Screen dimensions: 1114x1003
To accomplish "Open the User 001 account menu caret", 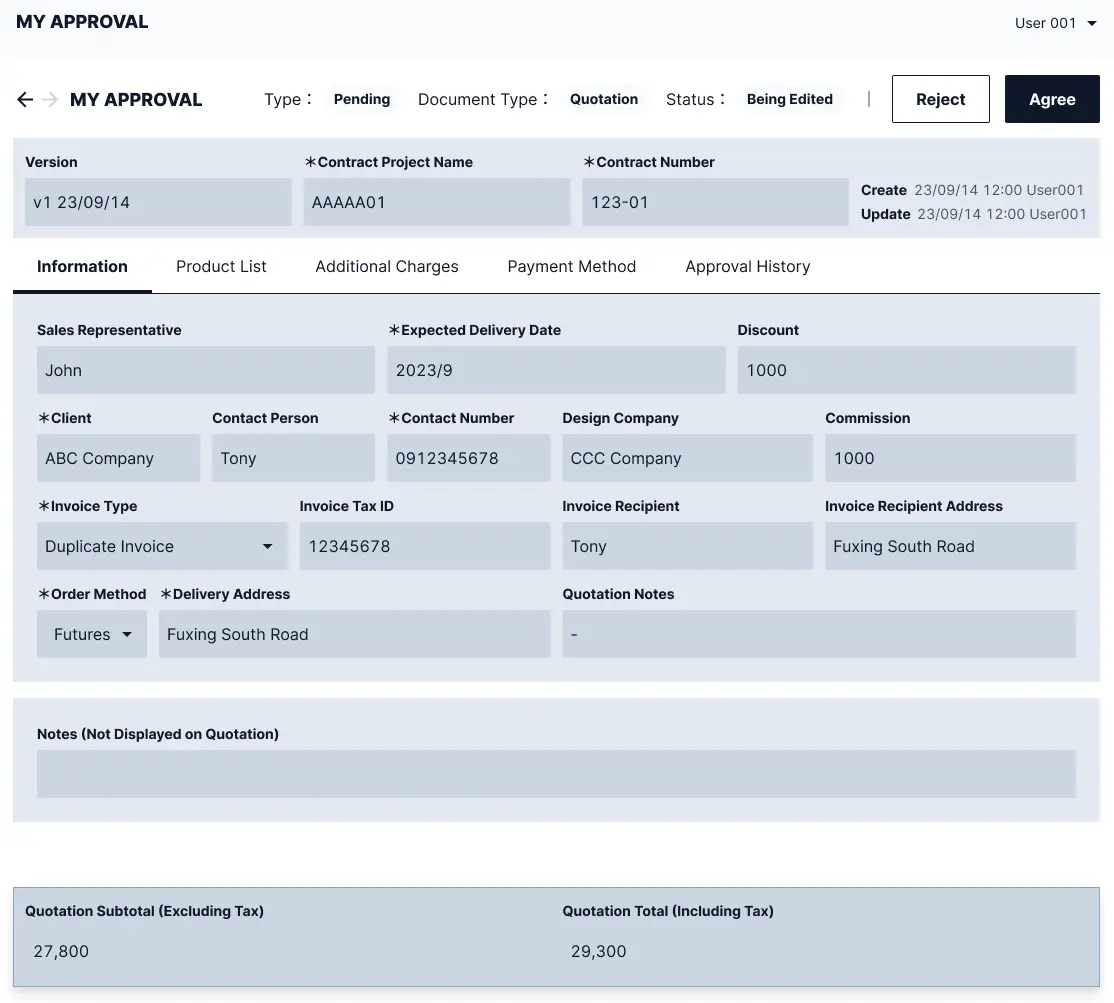I will [1091, 23].
